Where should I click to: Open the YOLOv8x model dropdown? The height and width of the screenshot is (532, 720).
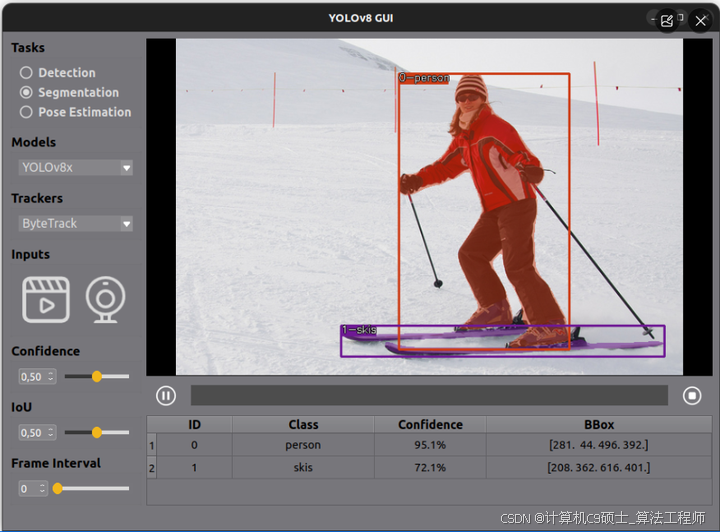(x=76, y=168)
